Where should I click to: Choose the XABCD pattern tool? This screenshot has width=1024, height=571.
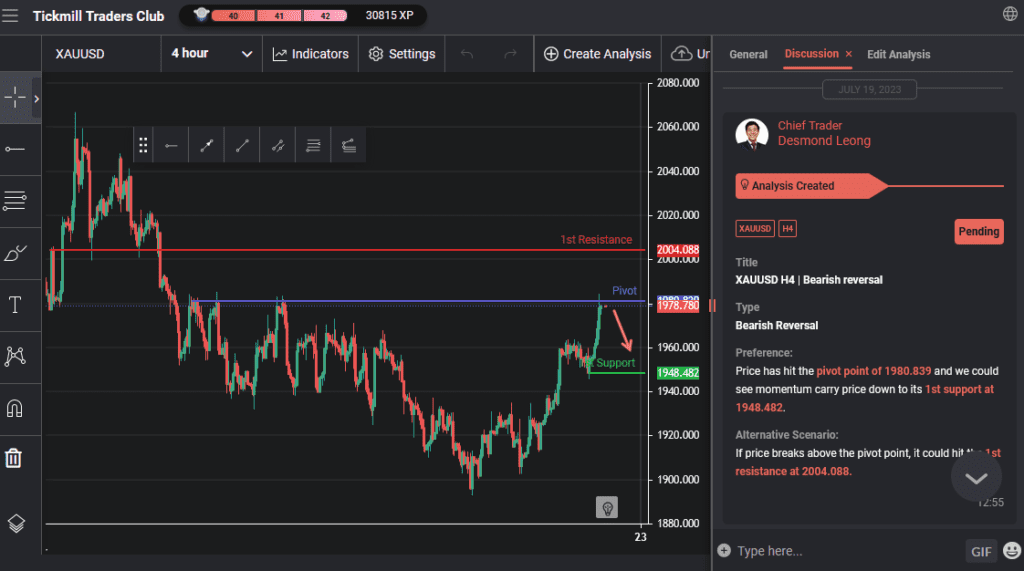click(15, 356)
